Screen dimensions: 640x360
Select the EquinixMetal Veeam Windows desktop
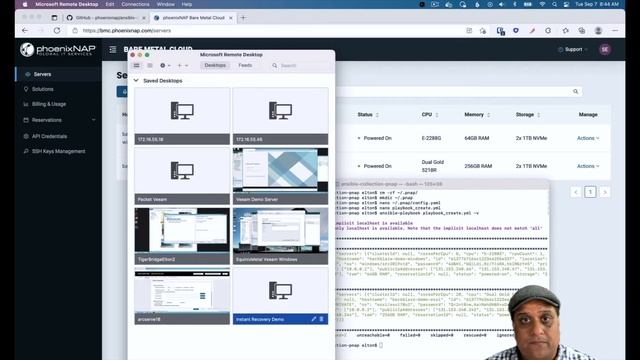(x=280, y=236)
